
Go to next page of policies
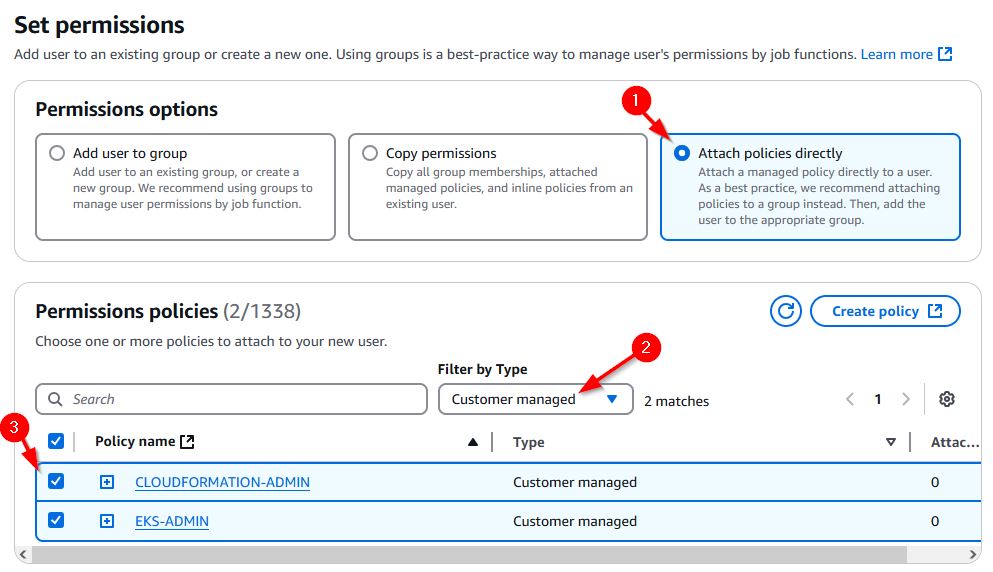pos(906,399)
